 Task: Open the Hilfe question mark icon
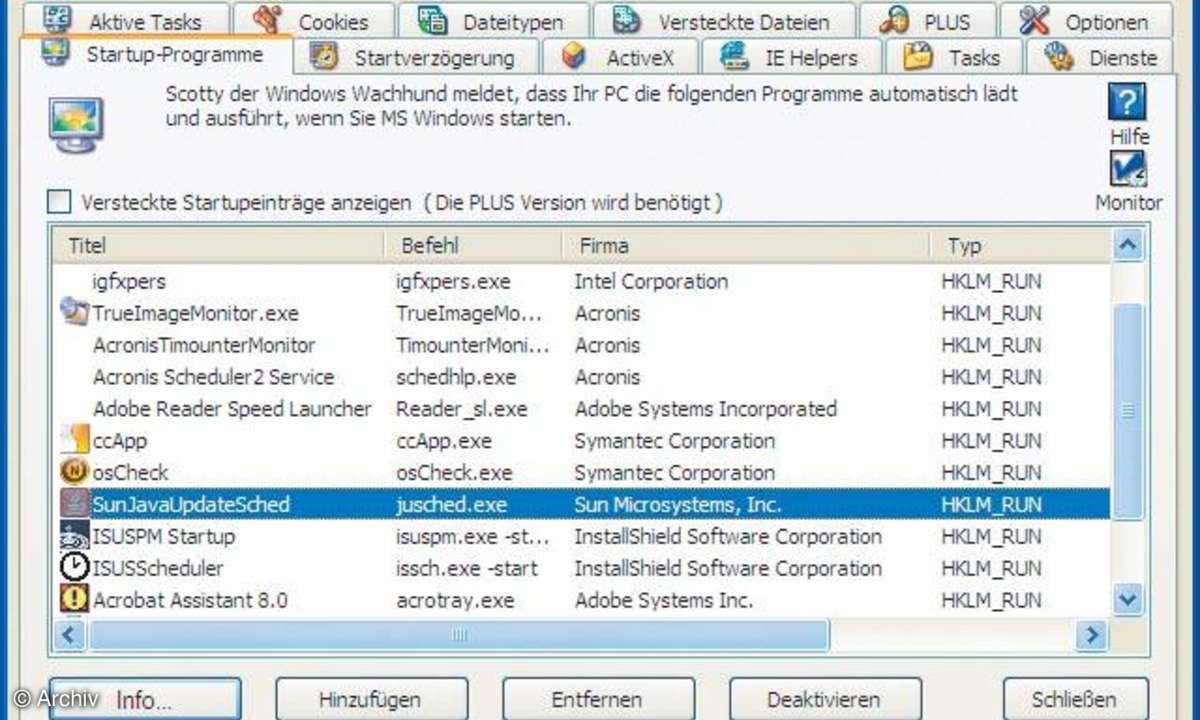tap(1127, 103)
